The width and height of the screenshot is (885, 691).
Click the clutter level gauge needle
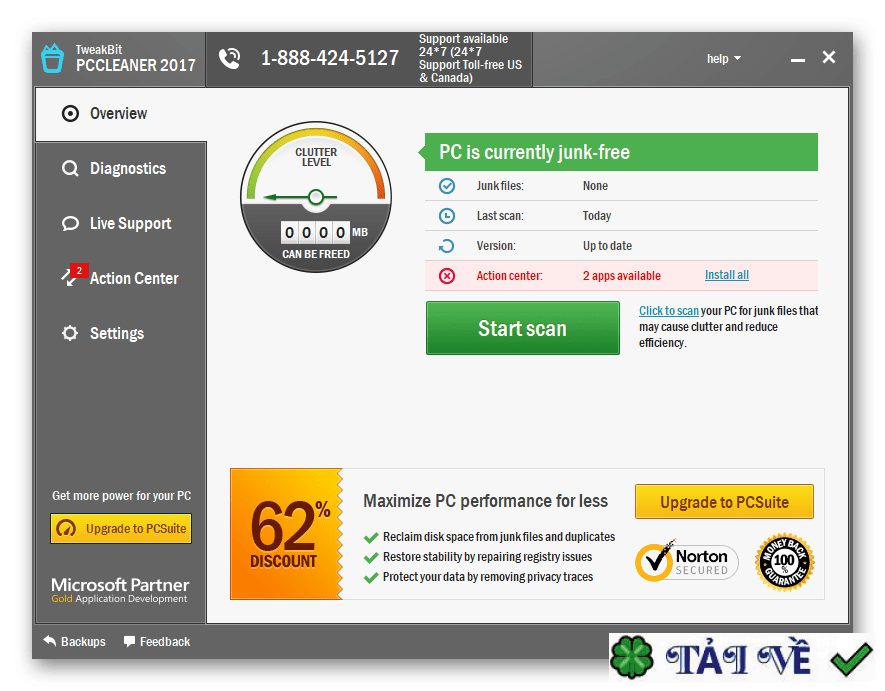click(x=300, y=197)
